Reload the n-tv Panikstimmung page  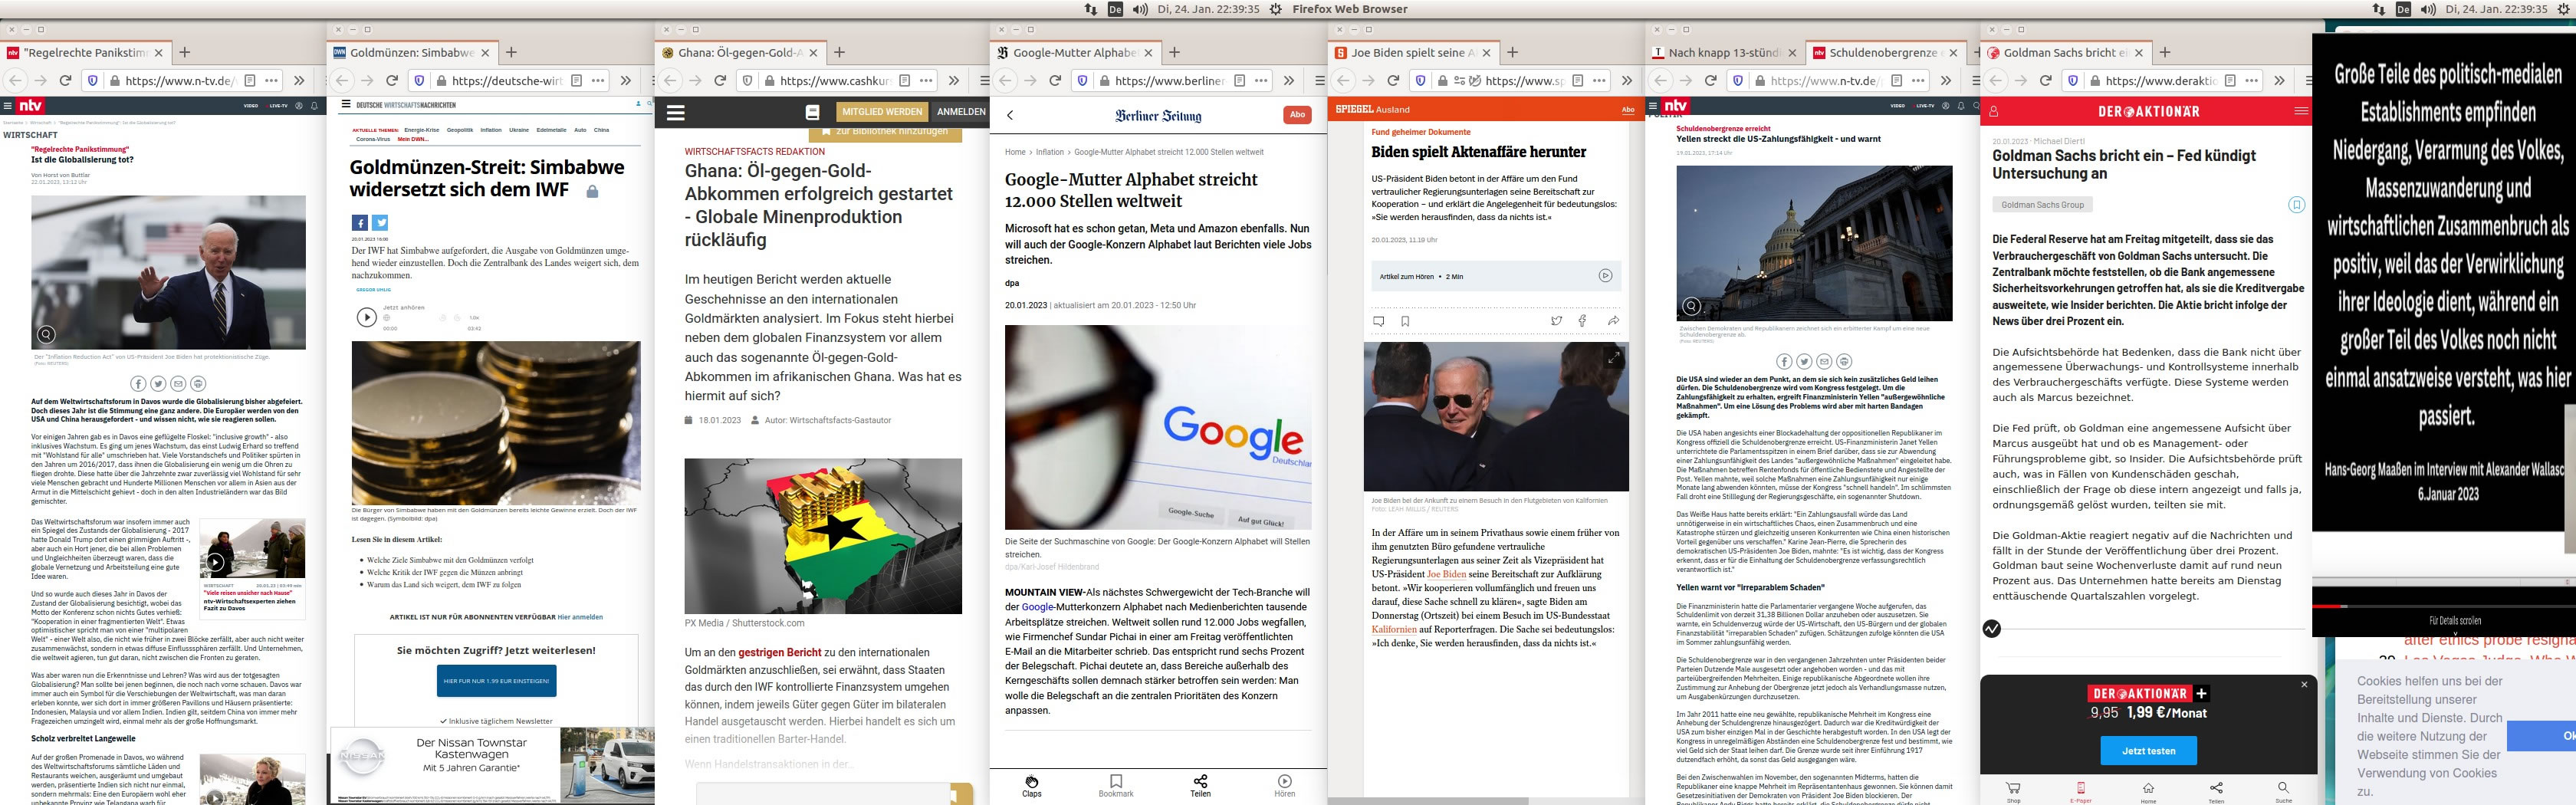click(66, 81)
